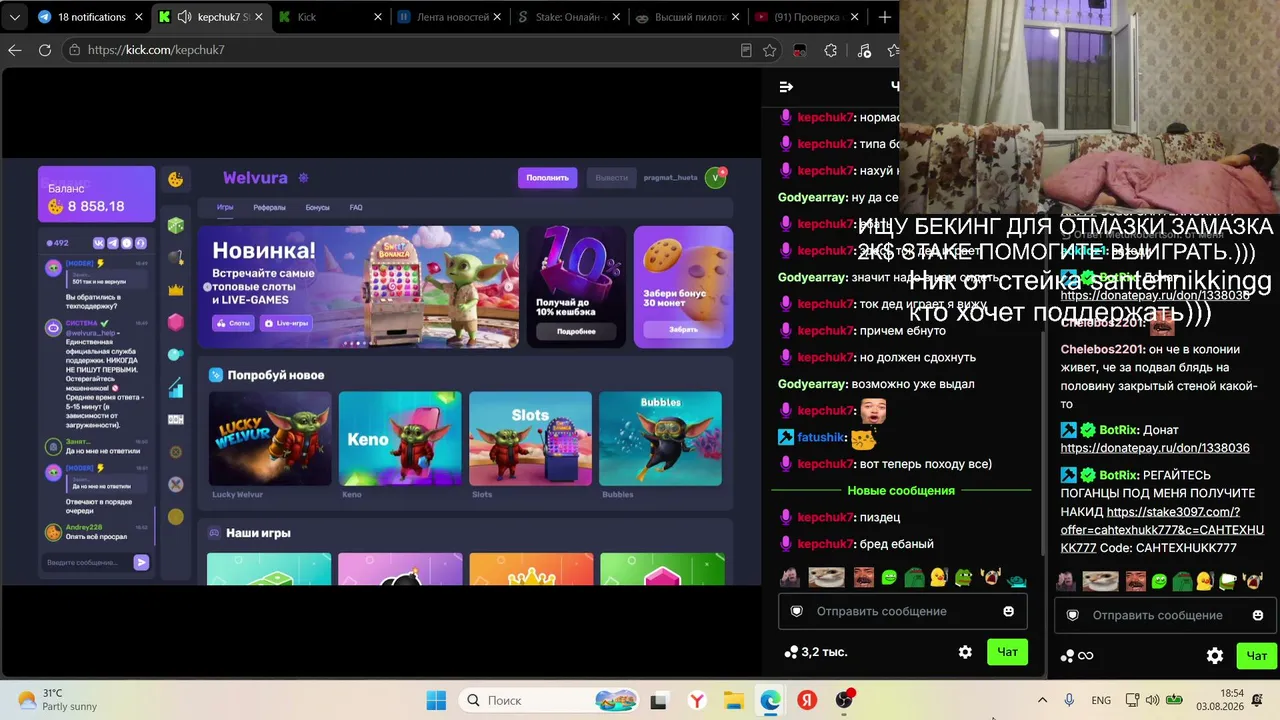Click the Слоты button on the banner
Viewport: 1280px width, 720px height.
(233, 323)
